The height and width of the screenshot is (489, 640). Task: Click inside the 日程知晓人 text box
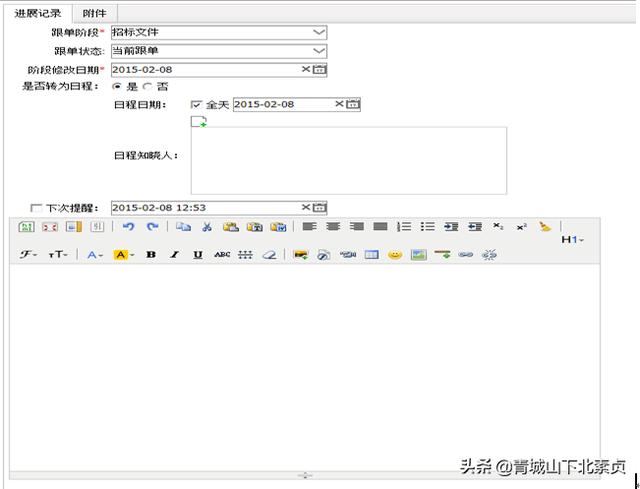[348, 160]
